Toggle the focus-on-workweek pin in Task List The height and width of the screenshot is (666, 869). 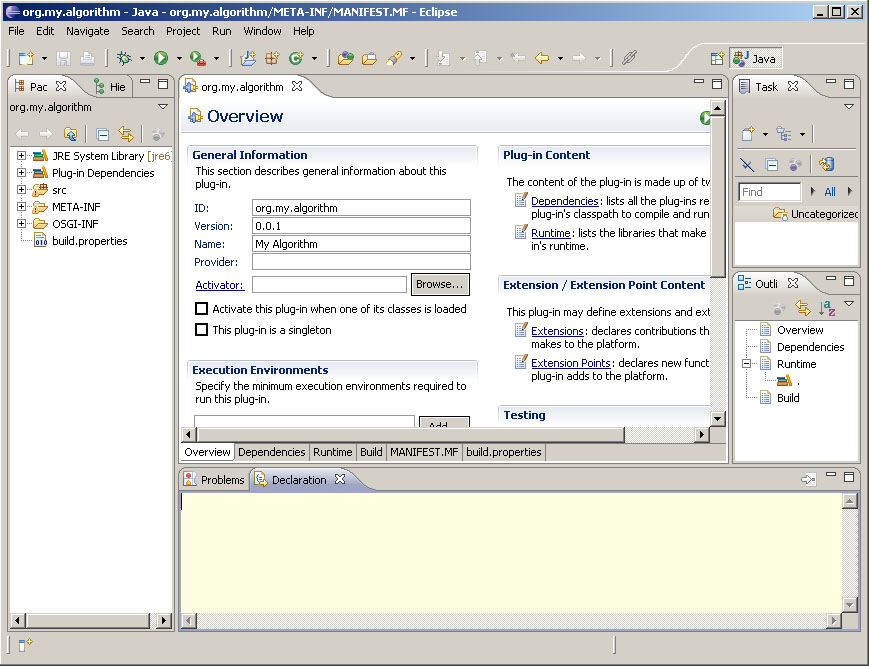pyautogui.click(x=795, y=165)
